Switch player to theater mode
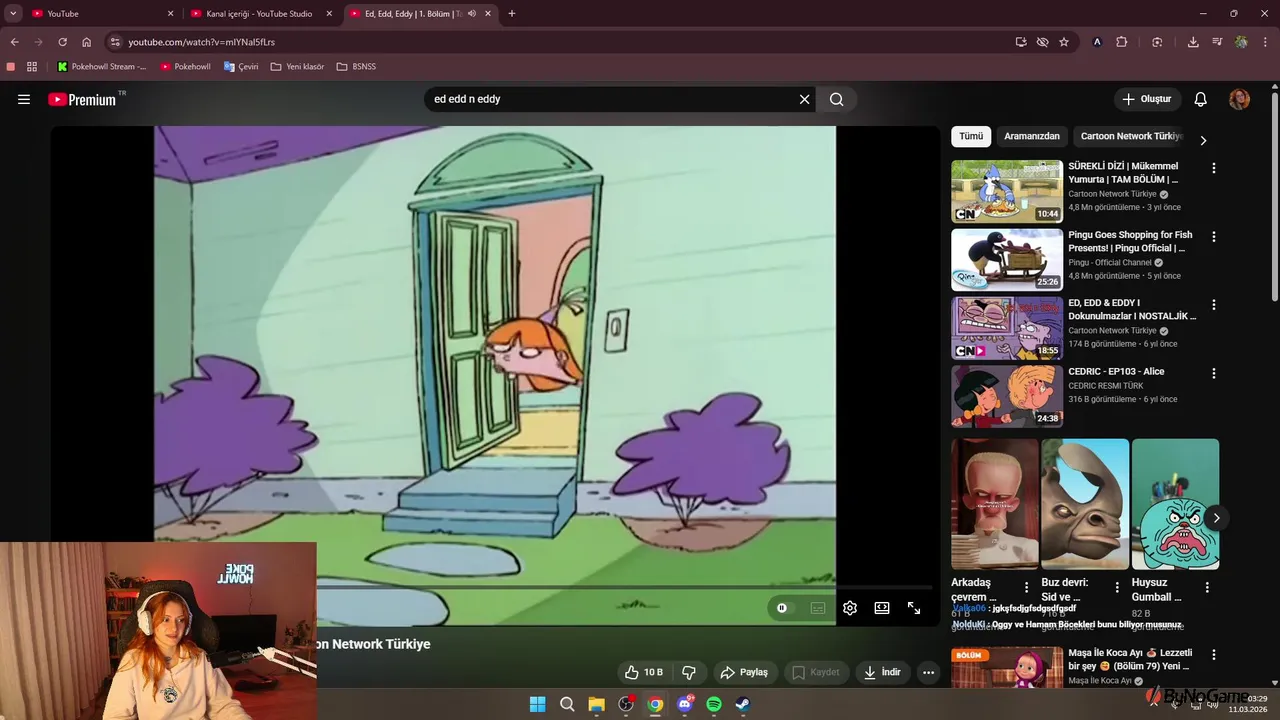1280x720 pixels. point(882,608)
